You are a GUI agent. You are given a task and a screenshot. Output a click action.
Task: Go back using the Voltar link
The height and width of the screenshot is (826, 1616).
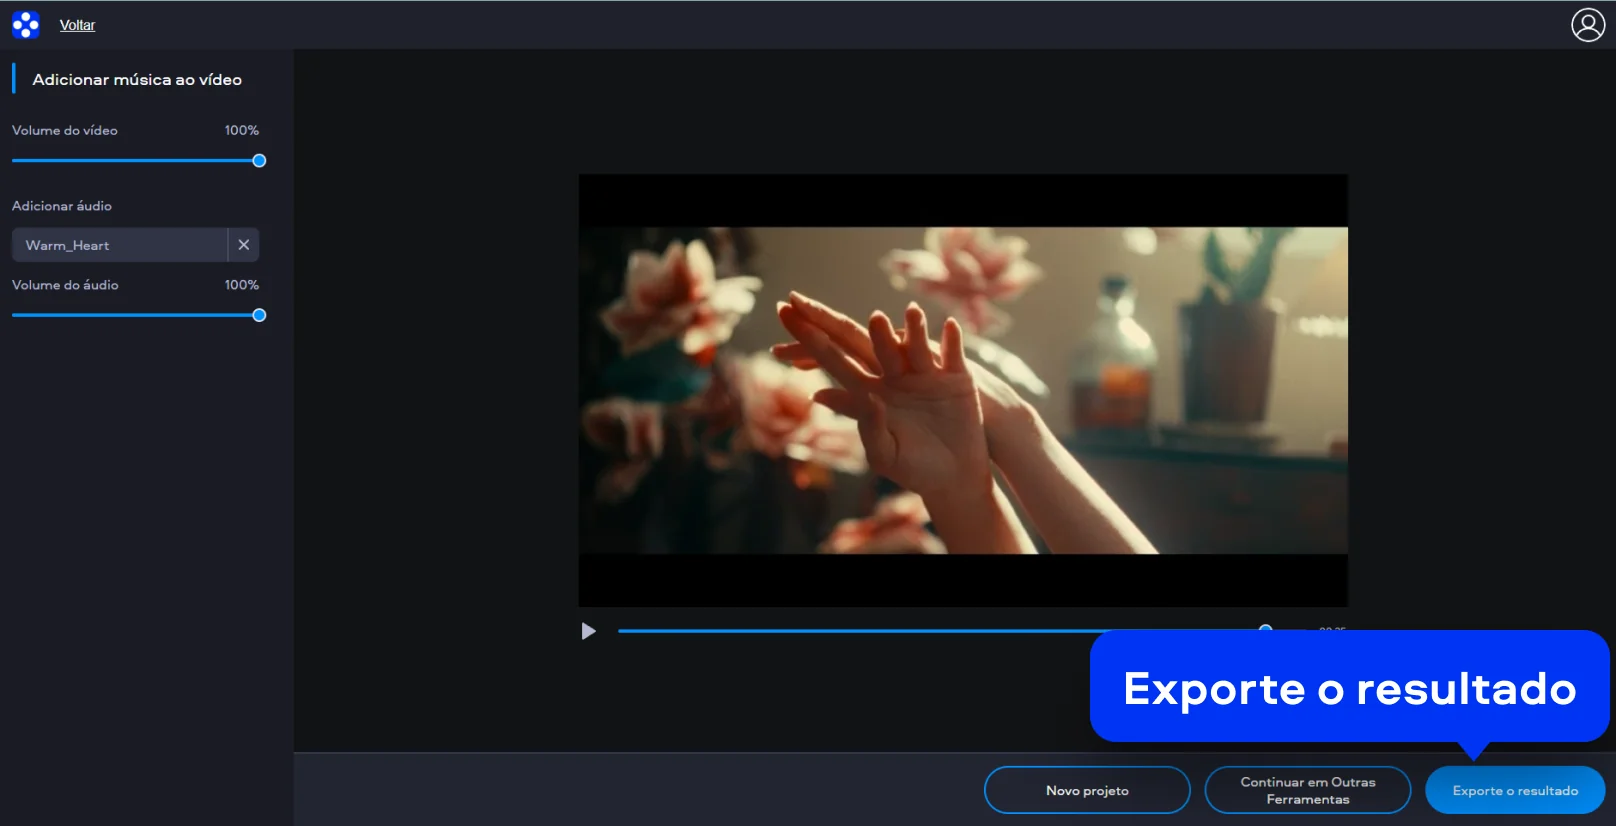click(x=77, y=25)
